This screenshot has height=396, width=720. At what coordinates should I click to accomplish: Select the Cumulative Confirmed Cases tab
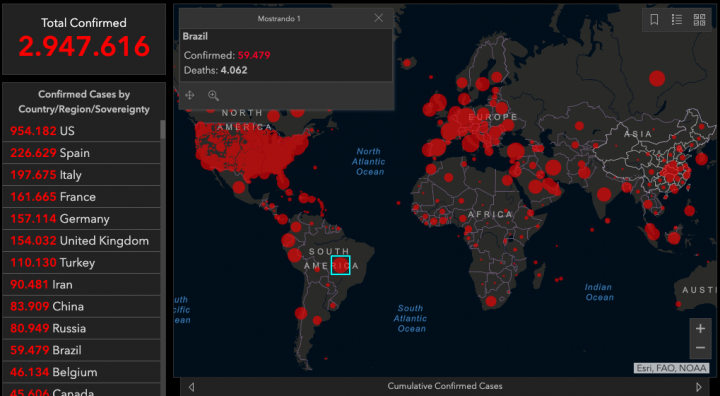point(444,386)
